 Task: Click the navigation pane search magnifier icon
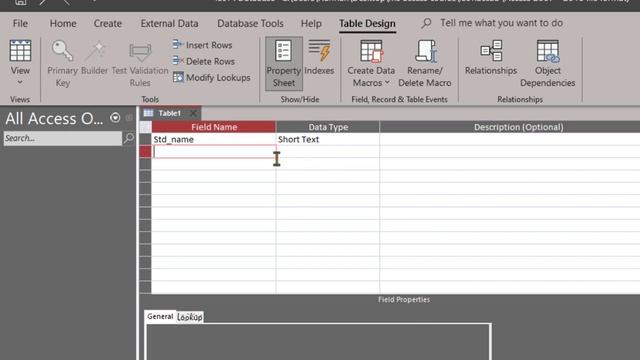[x=129, y=138]
